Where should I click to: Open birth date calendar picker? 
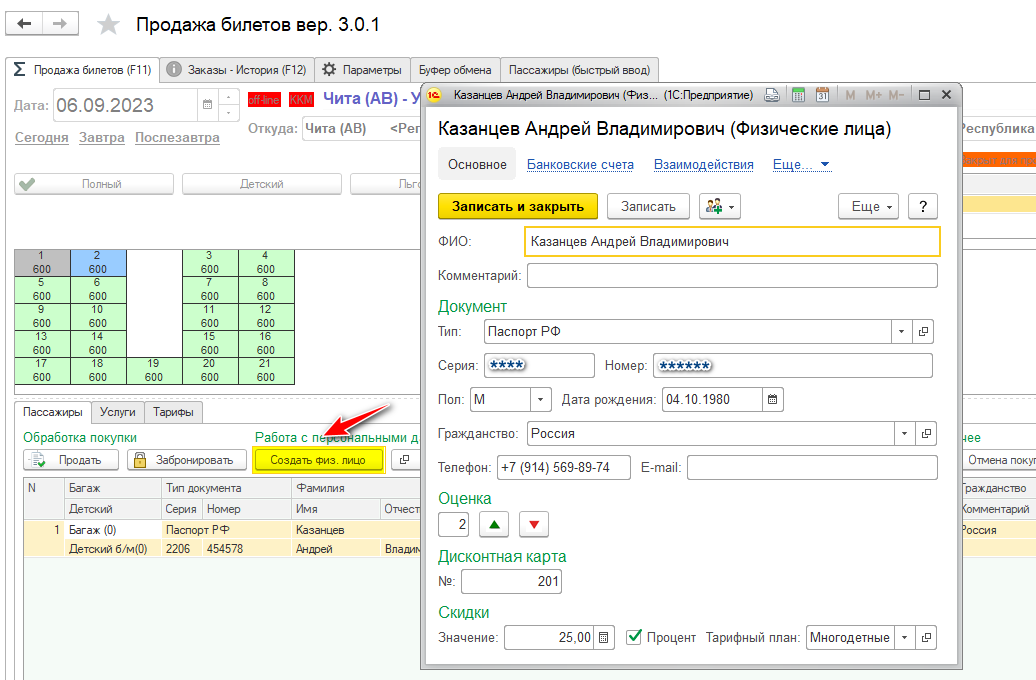pos(772,400)
